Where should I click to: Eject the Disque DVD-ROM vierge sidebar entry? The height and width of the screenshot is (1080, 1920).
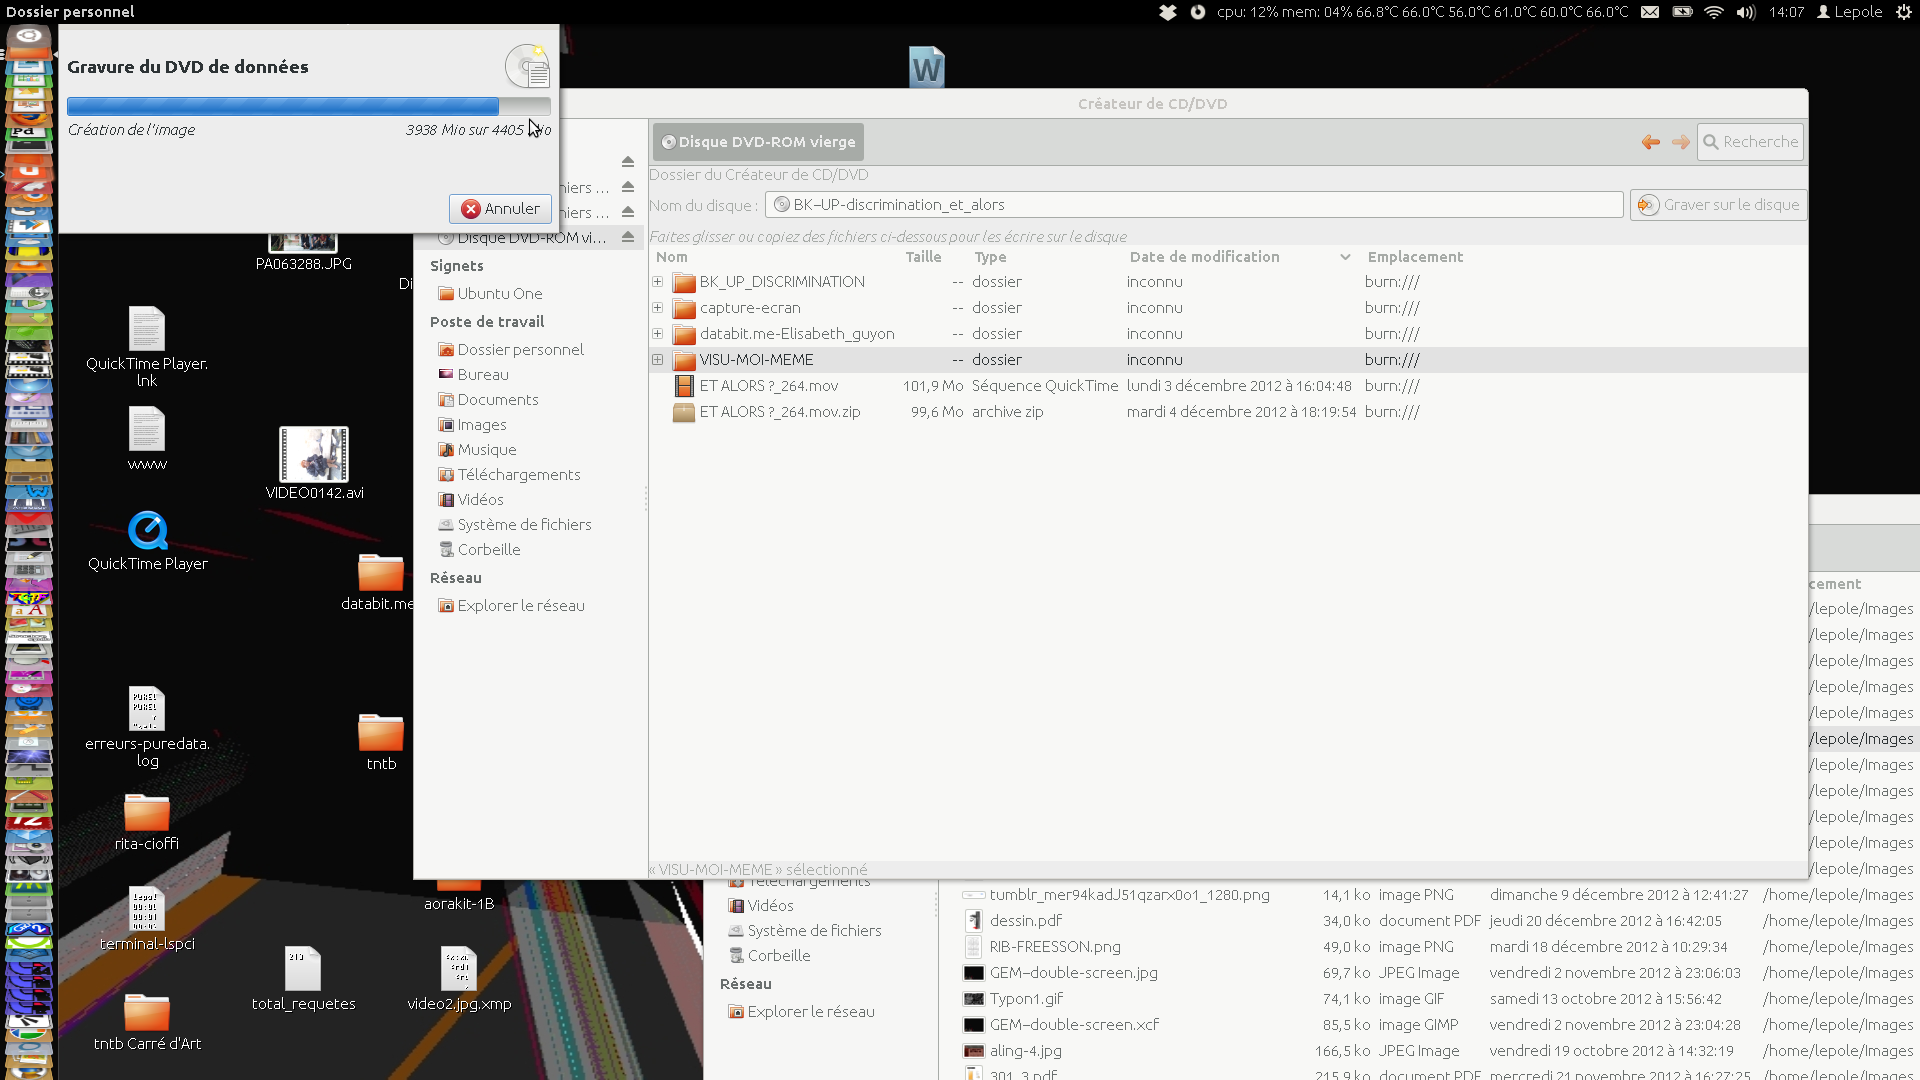(x=628, y=237)
